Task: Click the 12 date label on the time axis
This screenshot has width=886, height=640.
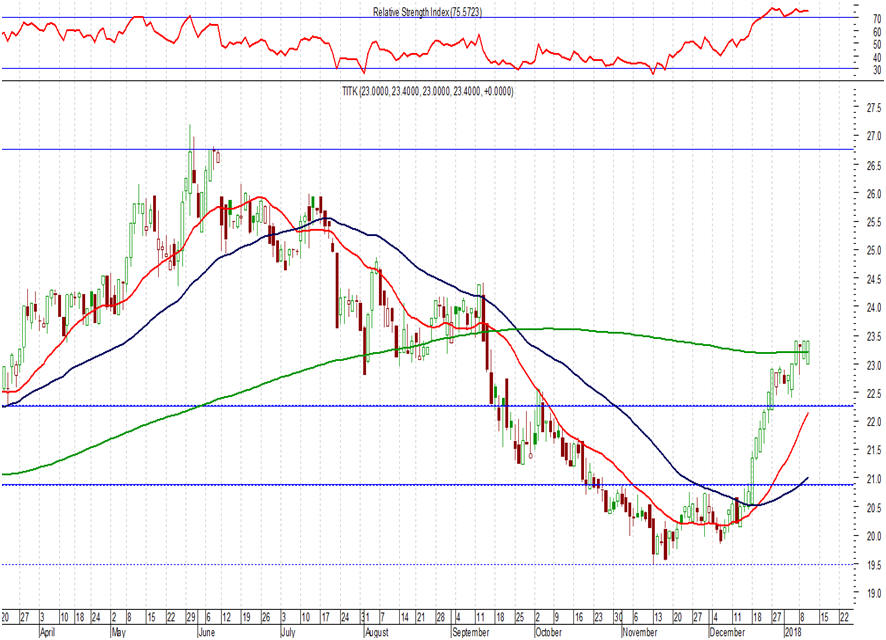Action: tap(227, 617)
